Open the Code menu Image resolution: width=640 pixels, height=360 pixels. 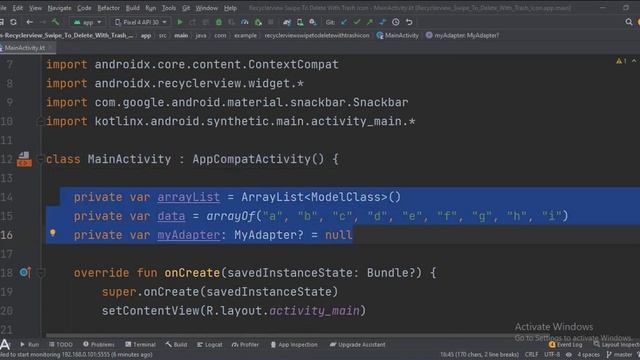click(x=84, y=8)
